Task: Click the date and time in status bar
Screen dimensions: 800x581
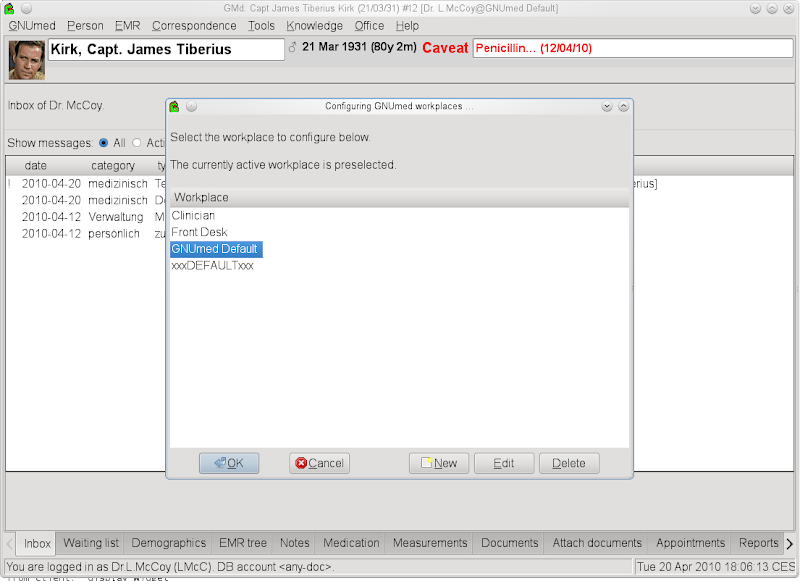Action: (716, 567)
